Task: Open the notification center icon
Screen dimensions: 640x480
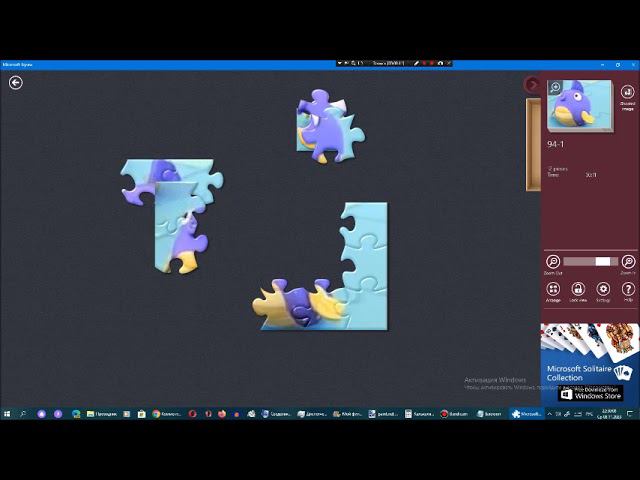Action: point(630,414)
